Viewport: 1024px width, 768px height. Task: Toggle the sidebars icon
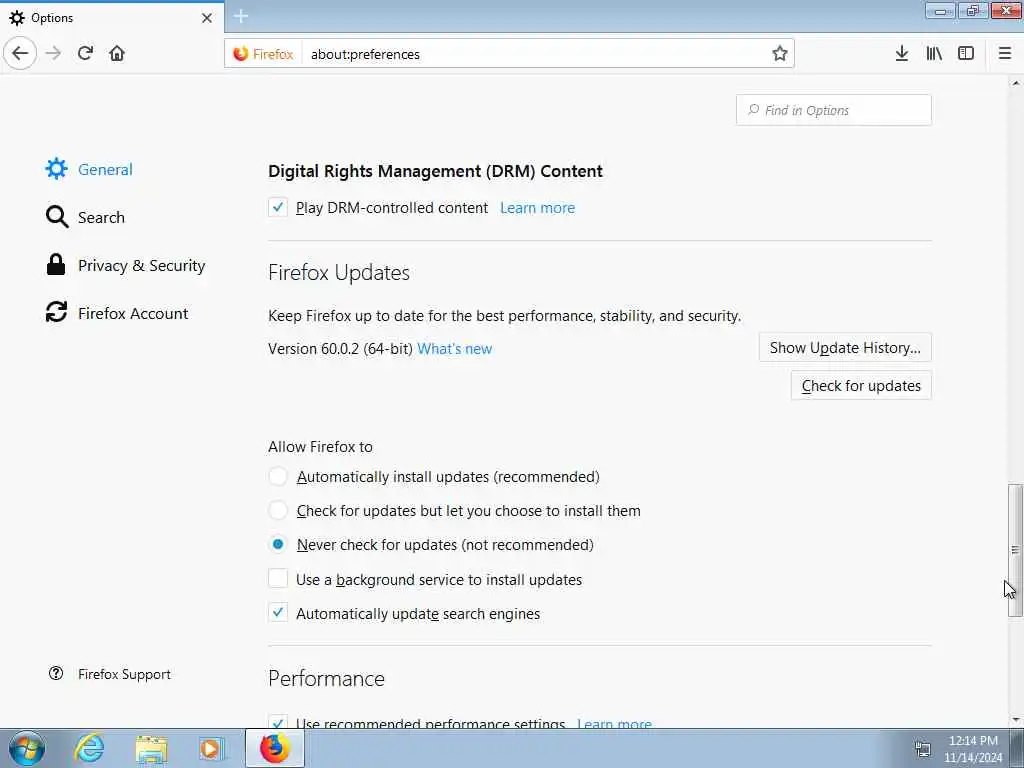pos(966,54)
